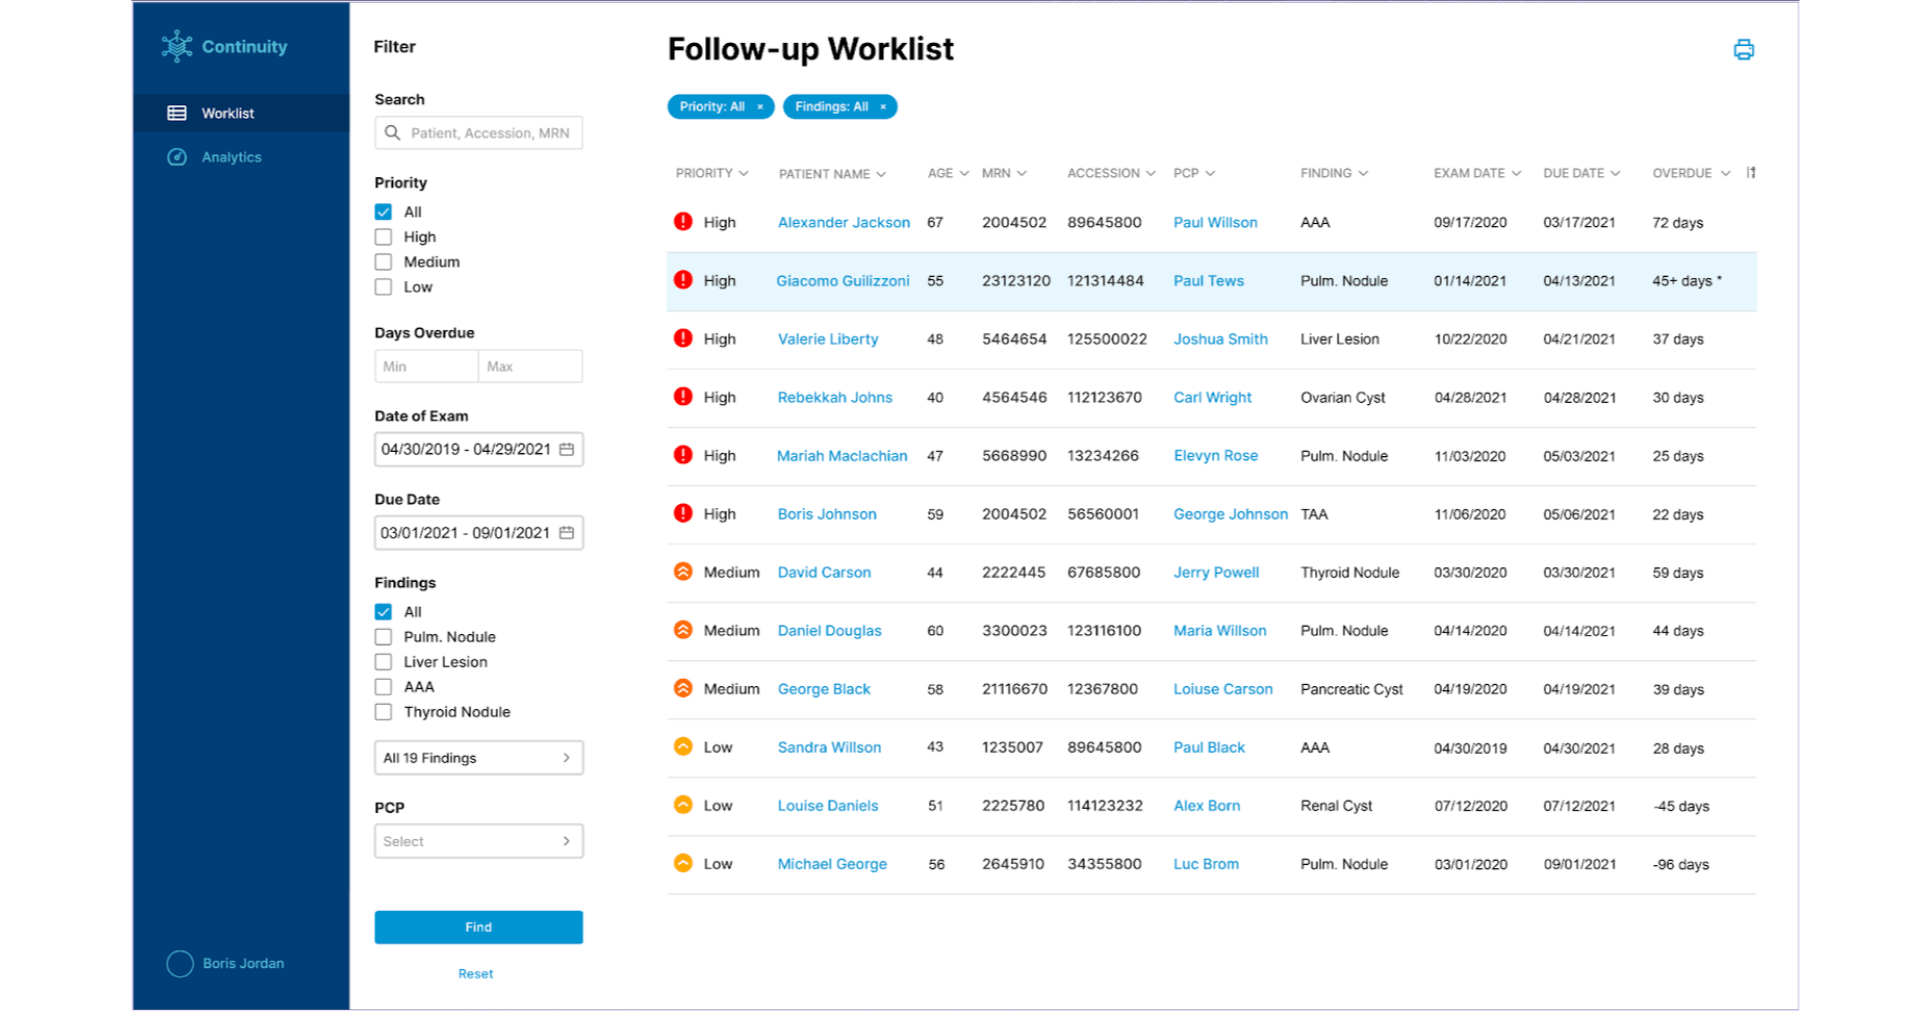
Task: Click the Reset link
Action: 476,974
